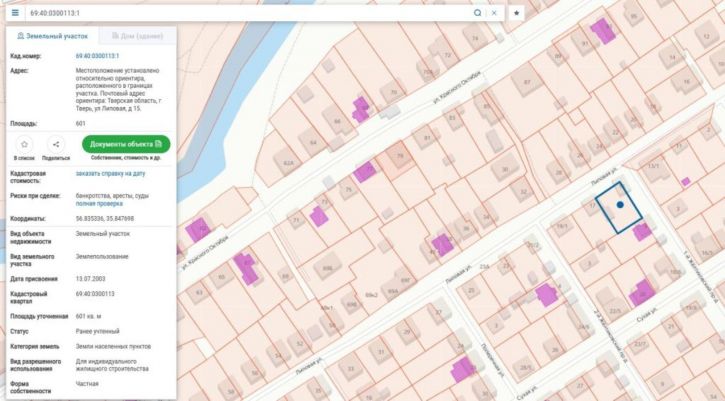
Task: Click into the cadastral number search field
Action: click(250, 13)
